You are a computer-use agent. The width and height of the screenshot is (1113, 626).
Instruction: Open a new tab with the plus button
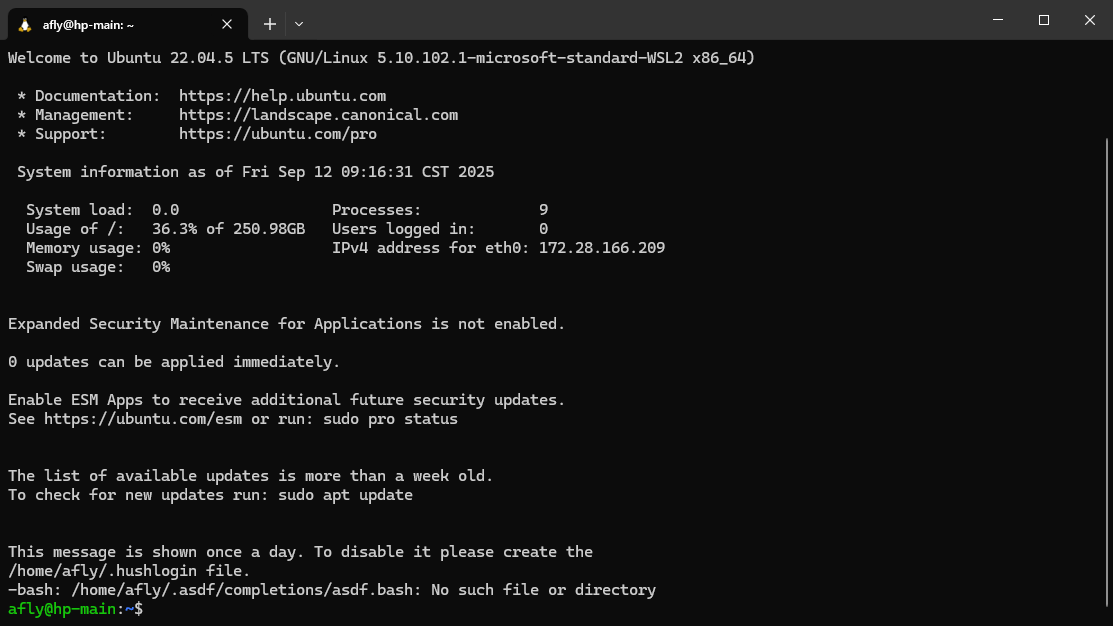(x=270, y=24)
